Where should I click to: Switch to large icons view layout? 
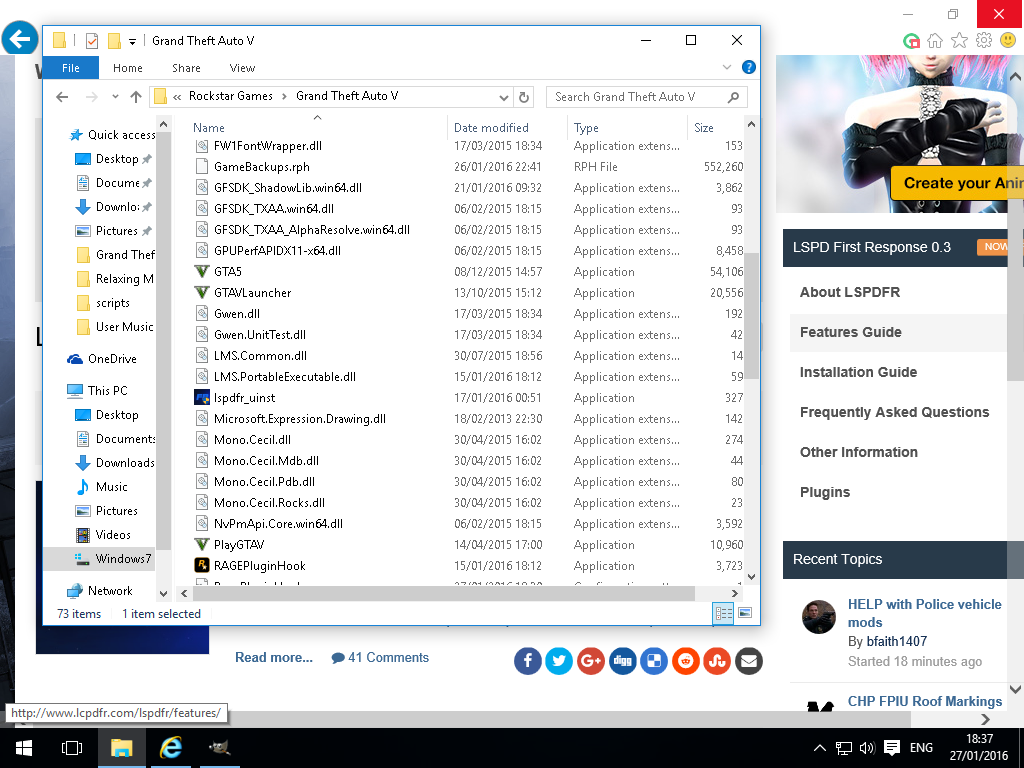[x=744, y=613]
